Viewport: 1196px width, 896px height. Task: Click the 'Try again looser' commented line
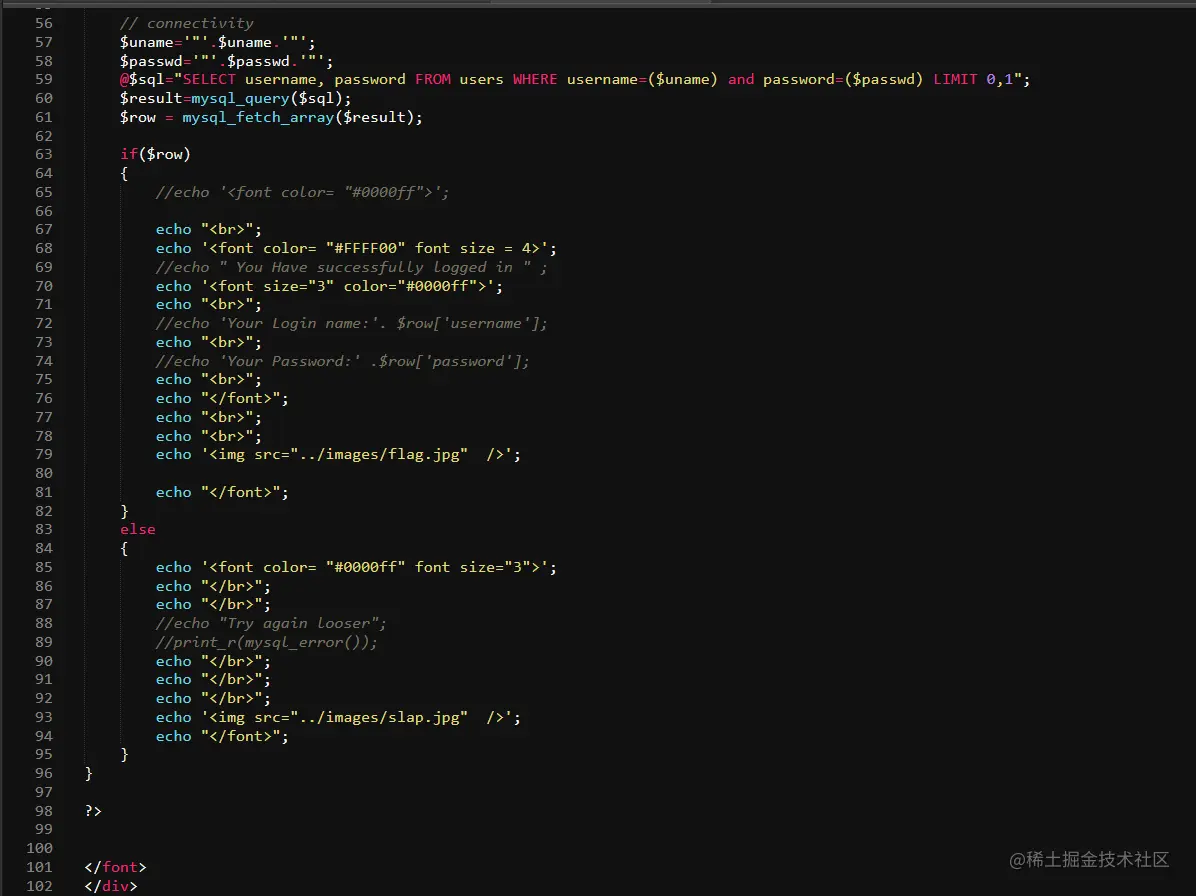(271, 624)
